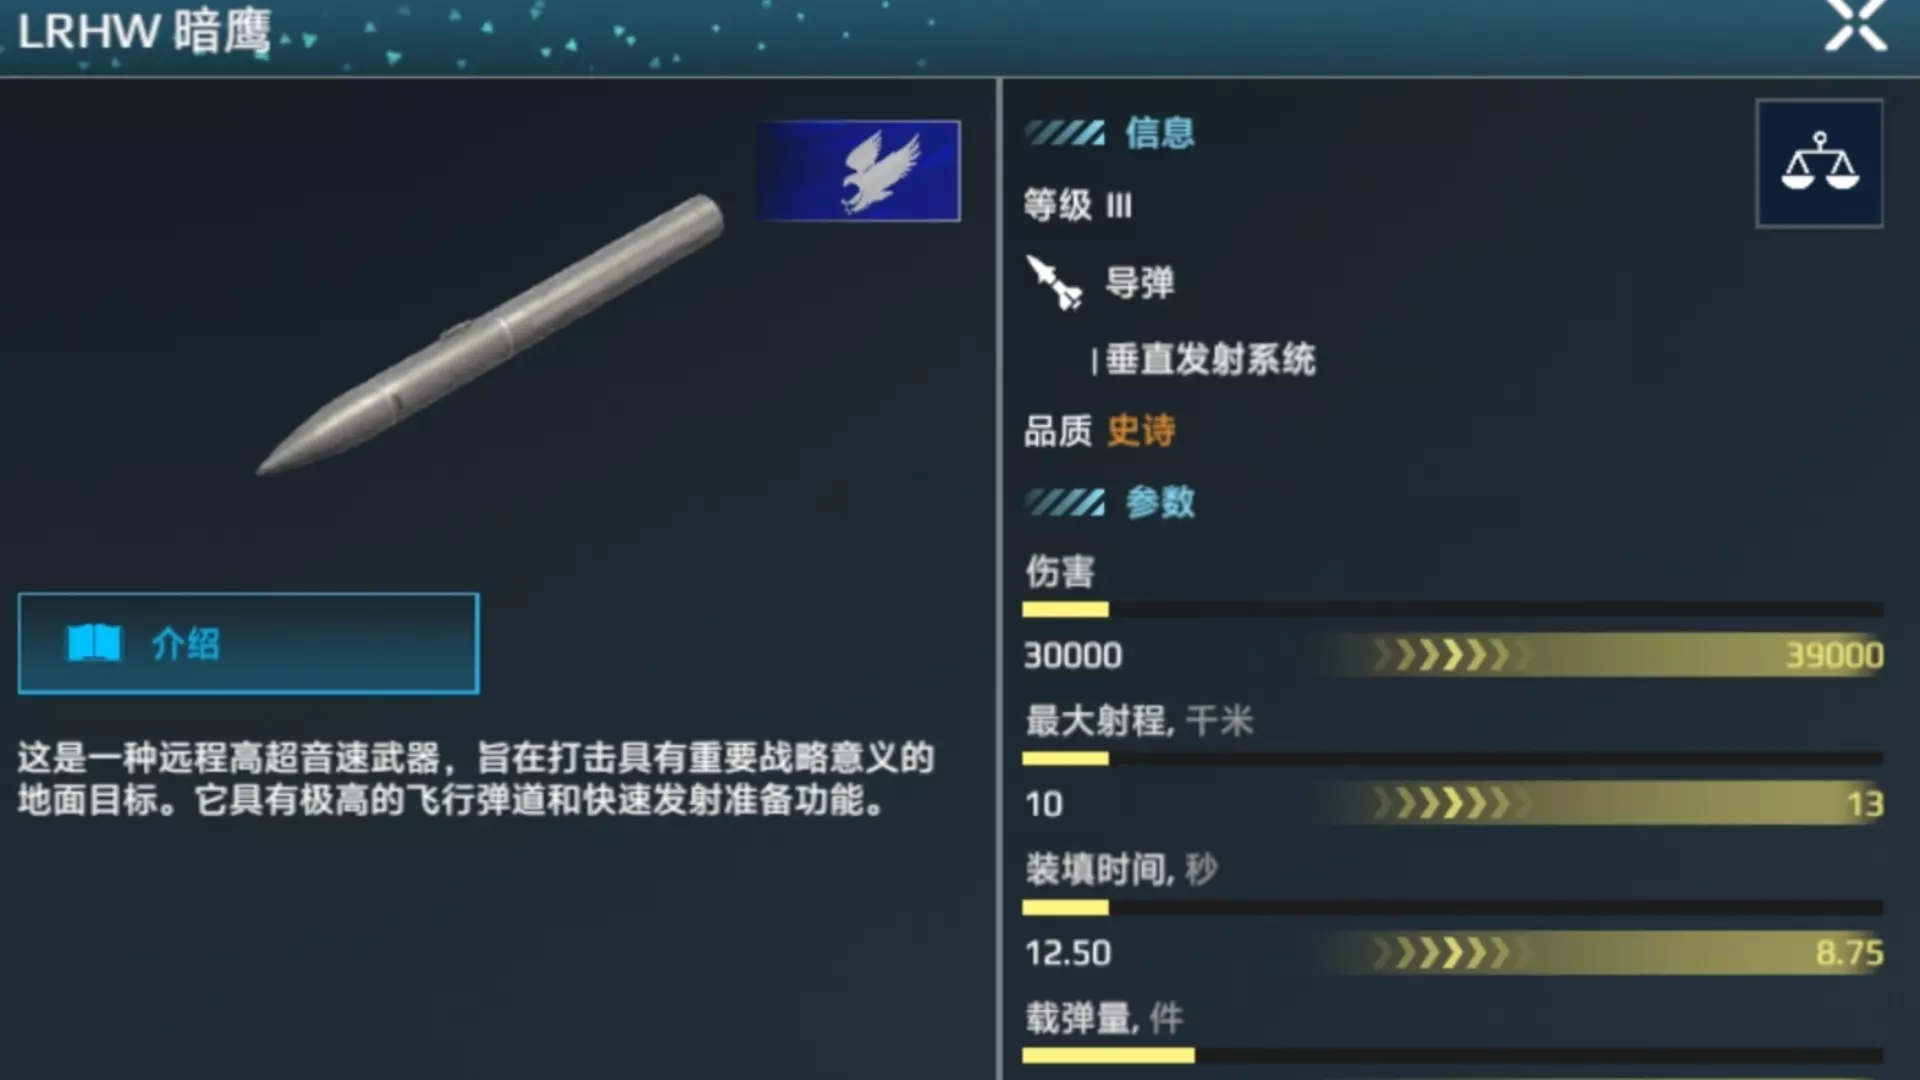Click the 伤害 damage yellow progress bar
The image size is (1920, 1080).
coord(1453,609)
